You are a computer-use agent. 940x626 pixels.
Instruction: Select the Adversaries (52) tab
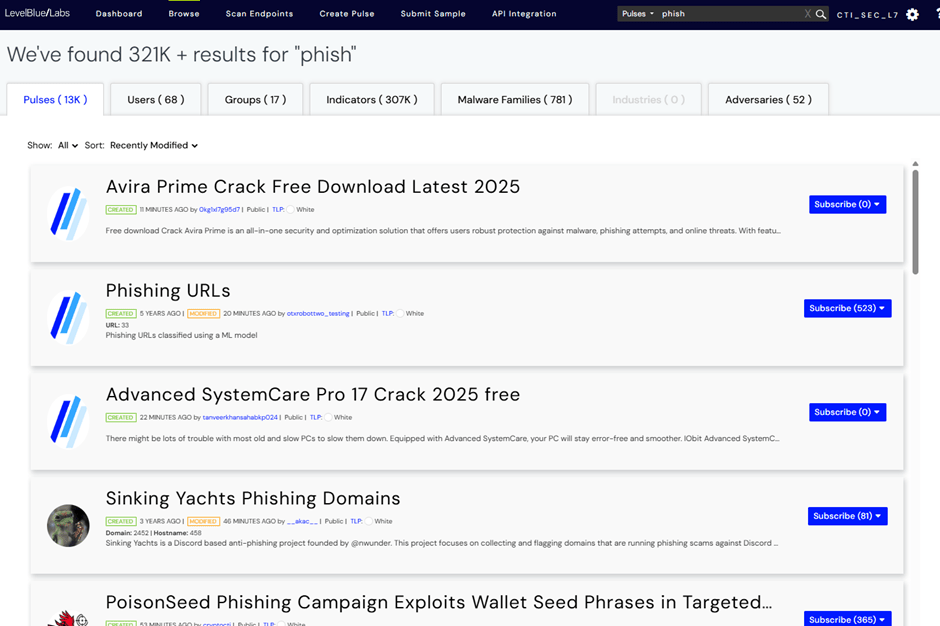pyautogui.click(x=768, y=100)
